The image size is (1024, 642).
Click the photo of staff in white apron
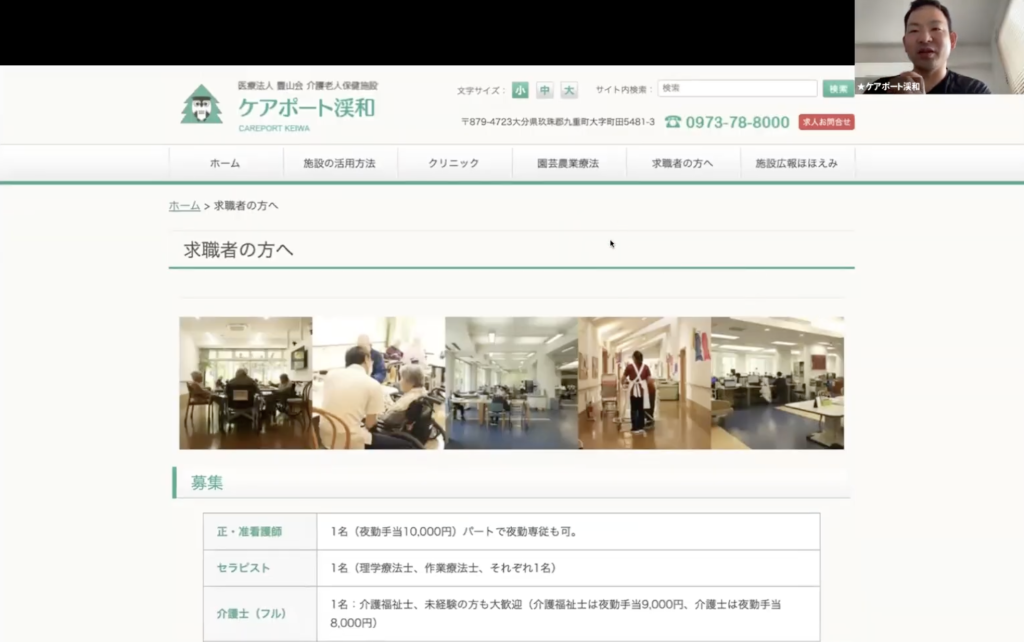pyautogui.click(x=644, y=383)
